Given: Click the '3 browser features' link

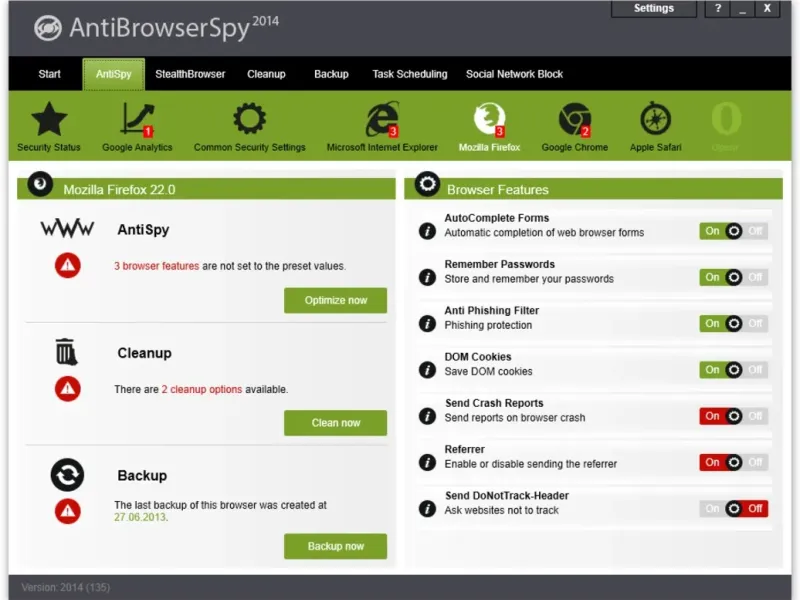Looking at the screenshot, I should coord(157,266).
